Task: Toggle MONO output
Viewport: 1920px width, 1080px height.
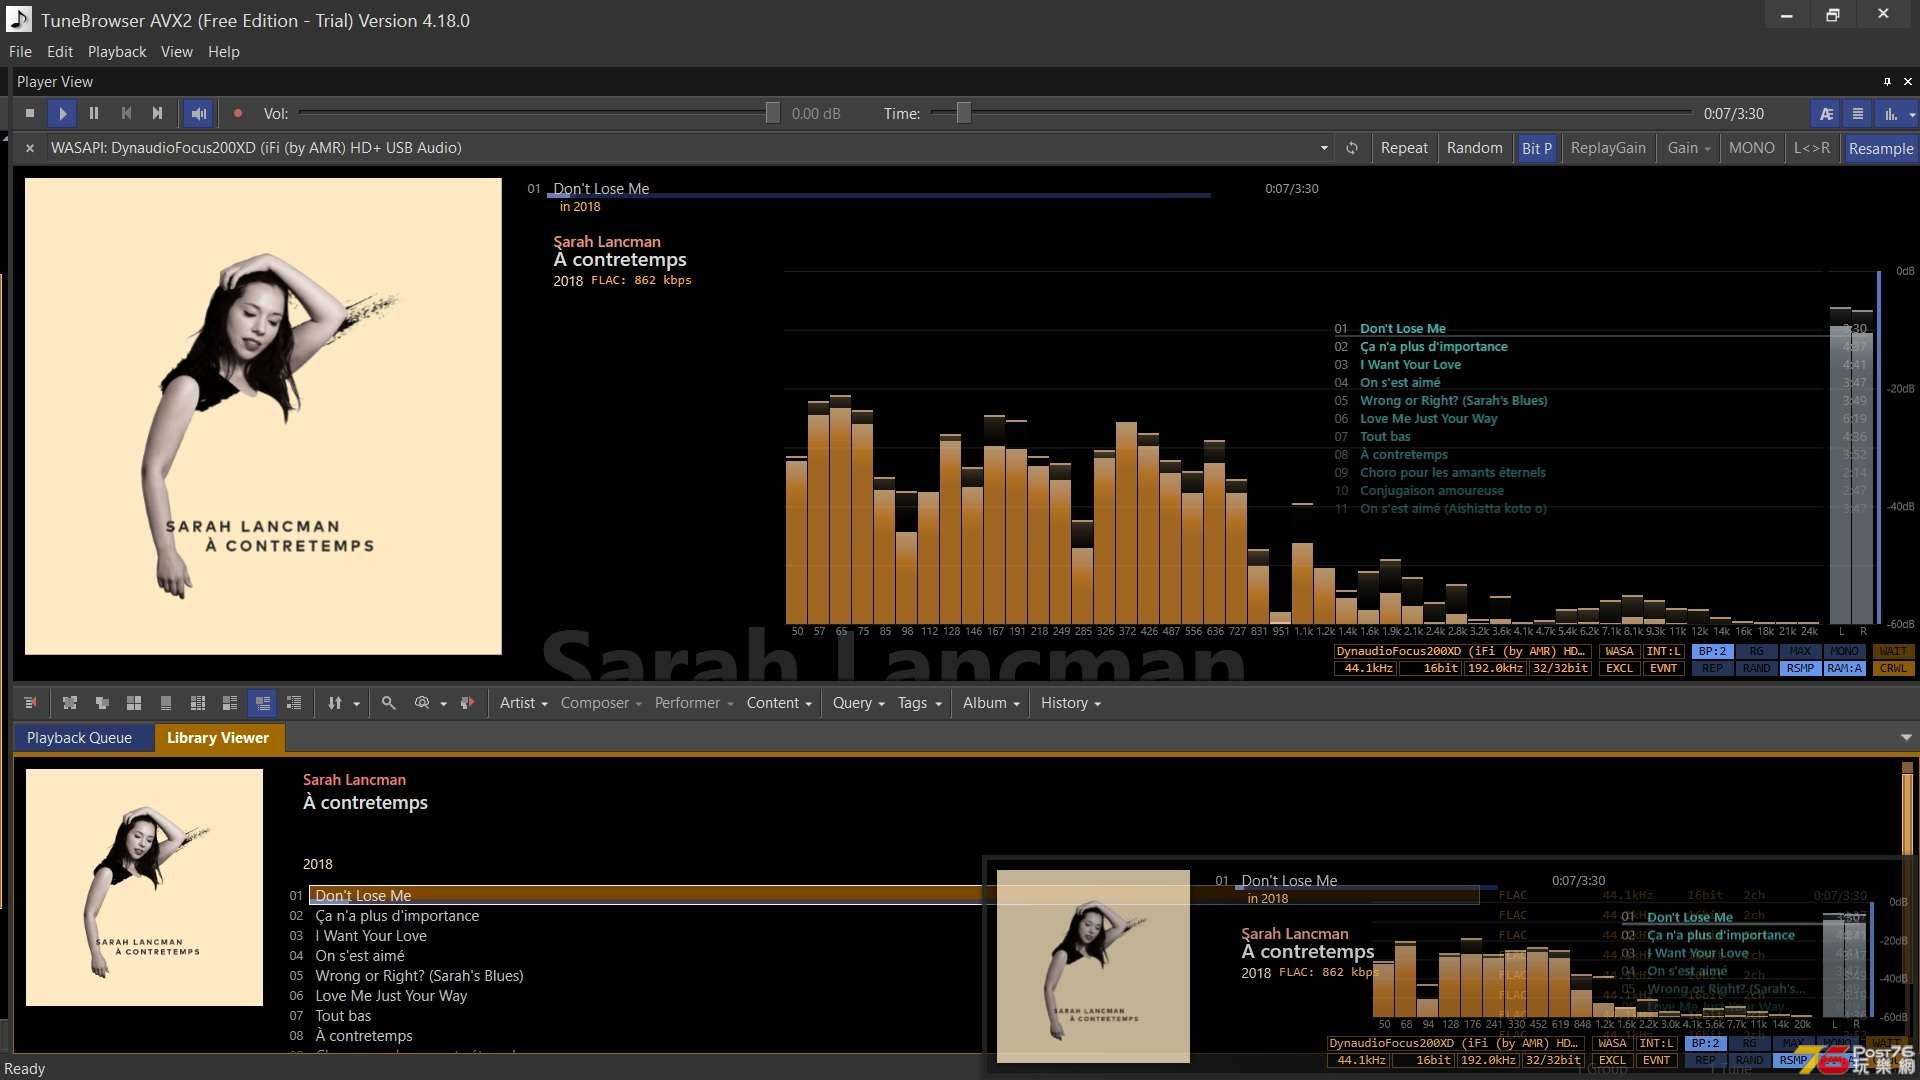Action: pyautogui.click(x=1751, y=148)
